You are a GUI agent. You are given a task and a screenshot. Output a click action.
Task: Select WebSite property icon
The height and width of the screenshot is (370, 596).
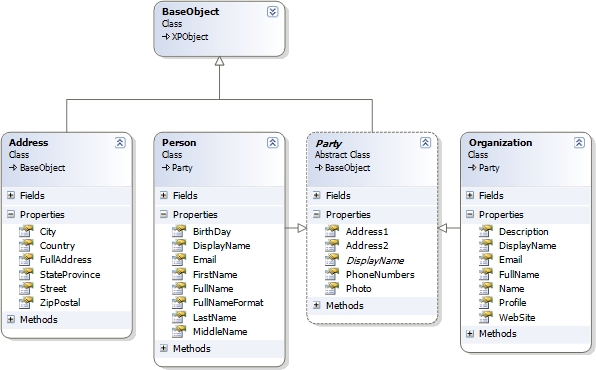[485, 317]
